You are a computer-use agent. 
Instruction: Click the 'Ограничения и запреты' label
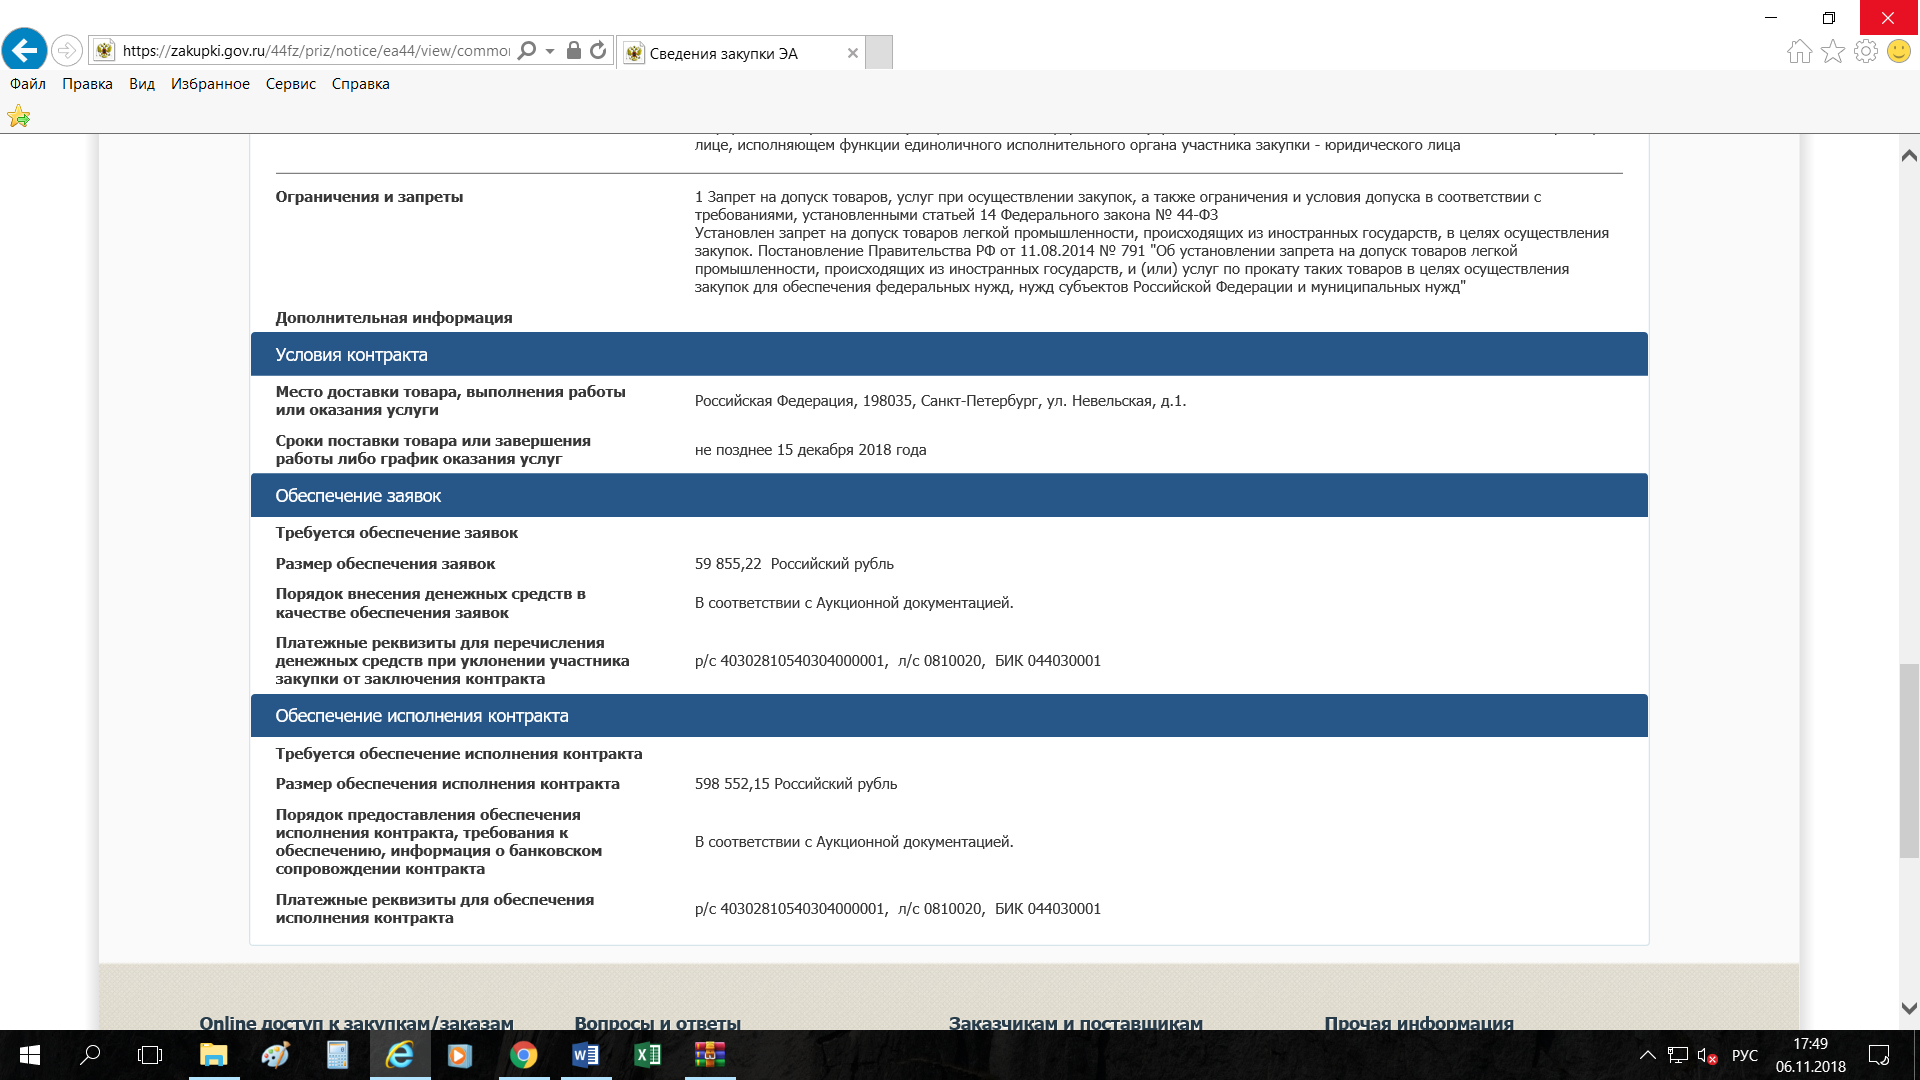(369, 197)
